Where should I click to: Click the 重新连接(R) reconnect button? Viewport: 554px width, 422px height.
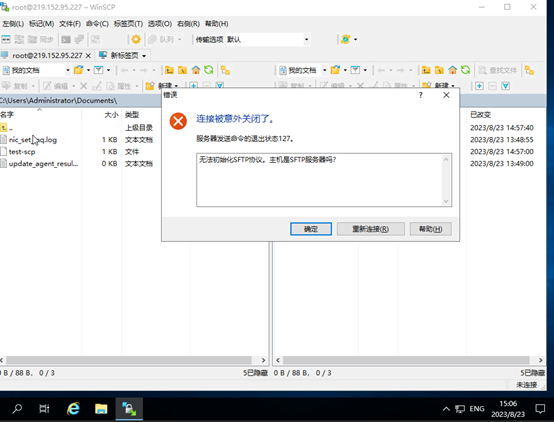(x=371, y=229)
